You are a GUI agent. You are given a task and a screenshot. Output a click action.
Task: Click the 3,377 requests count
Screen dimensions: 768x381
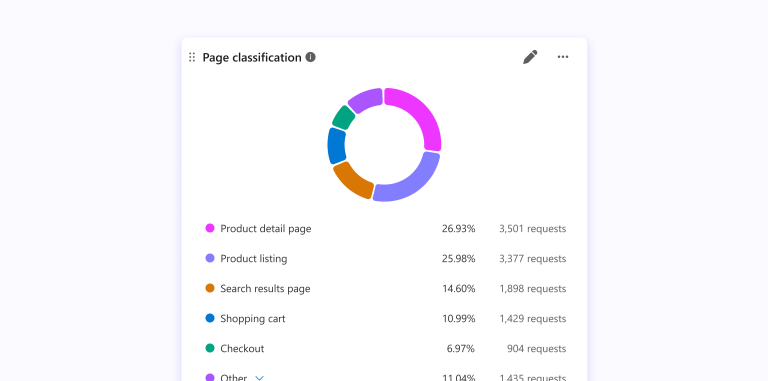(x=532, y=259)
